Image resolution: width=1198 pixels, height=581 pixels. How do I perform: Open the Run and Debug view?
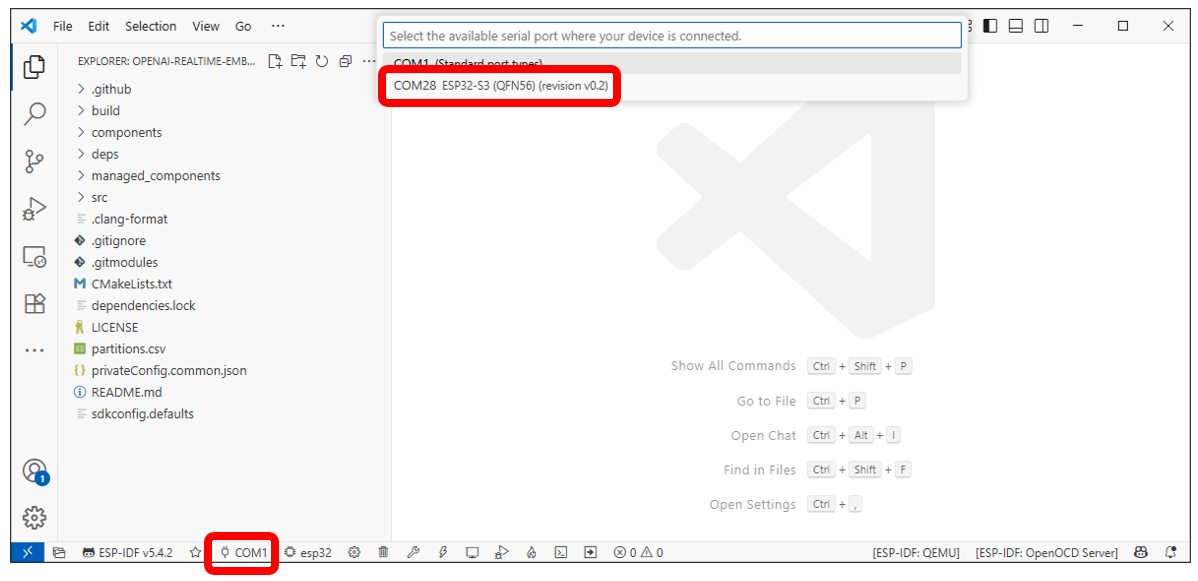[34, 209]
